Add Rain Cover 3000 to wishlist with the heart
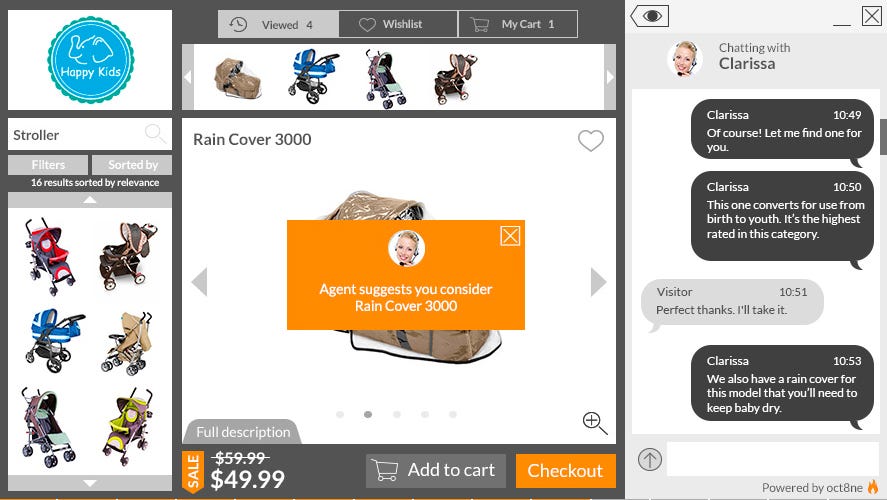The height and width of the screenshot is (500, 887). click(x=591, y=140)
